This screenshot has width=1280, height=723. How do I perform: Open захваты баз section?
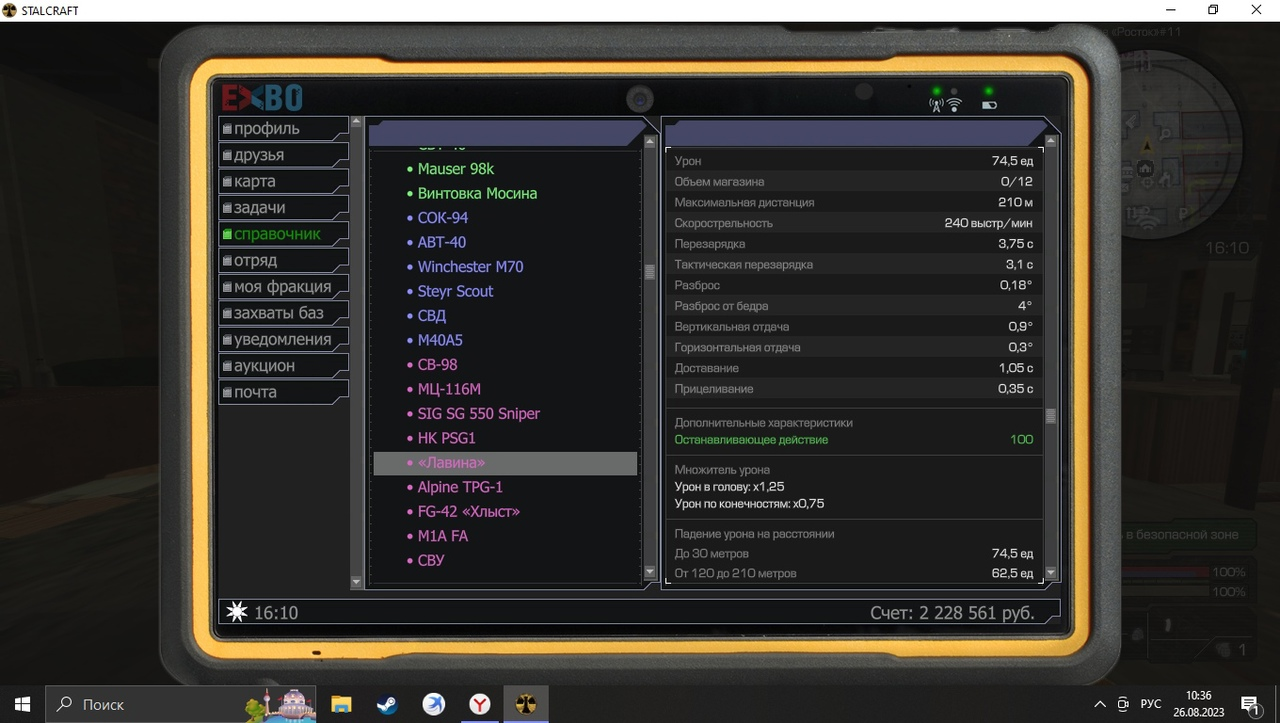[x=283, y=313]
